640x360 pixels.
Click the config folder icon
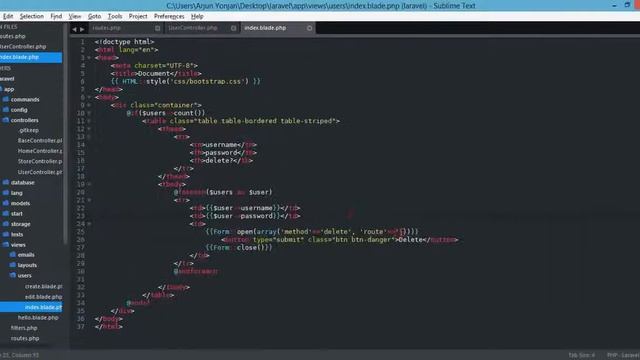pyautogui.click(x=6, y=110)
